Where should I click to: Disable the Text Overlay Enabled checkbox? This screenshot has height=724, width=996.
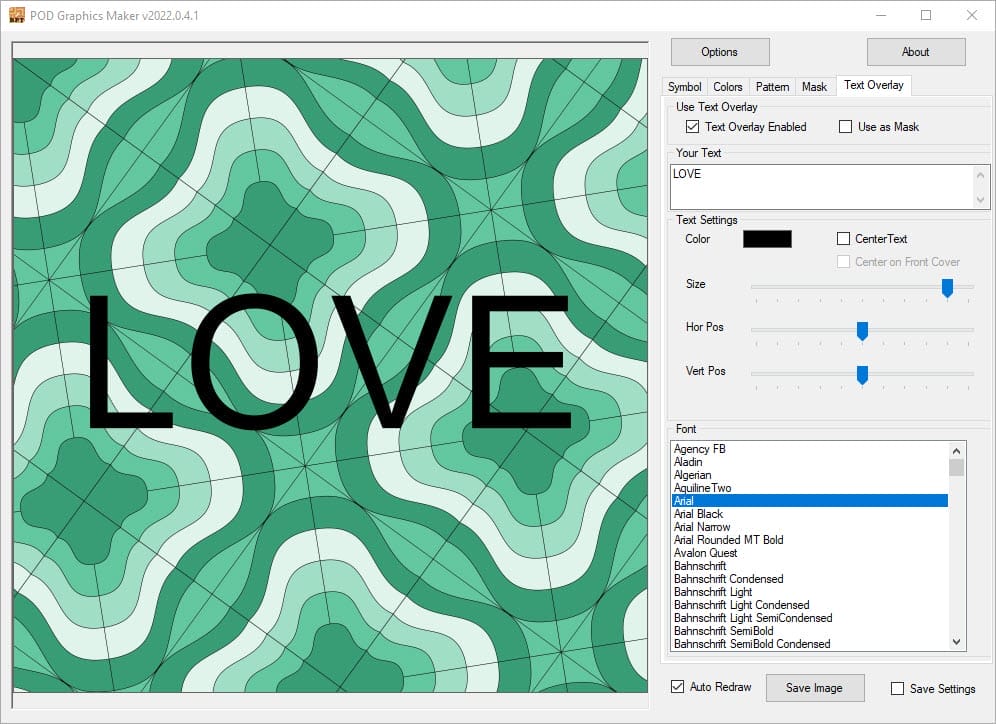point(692,127)
